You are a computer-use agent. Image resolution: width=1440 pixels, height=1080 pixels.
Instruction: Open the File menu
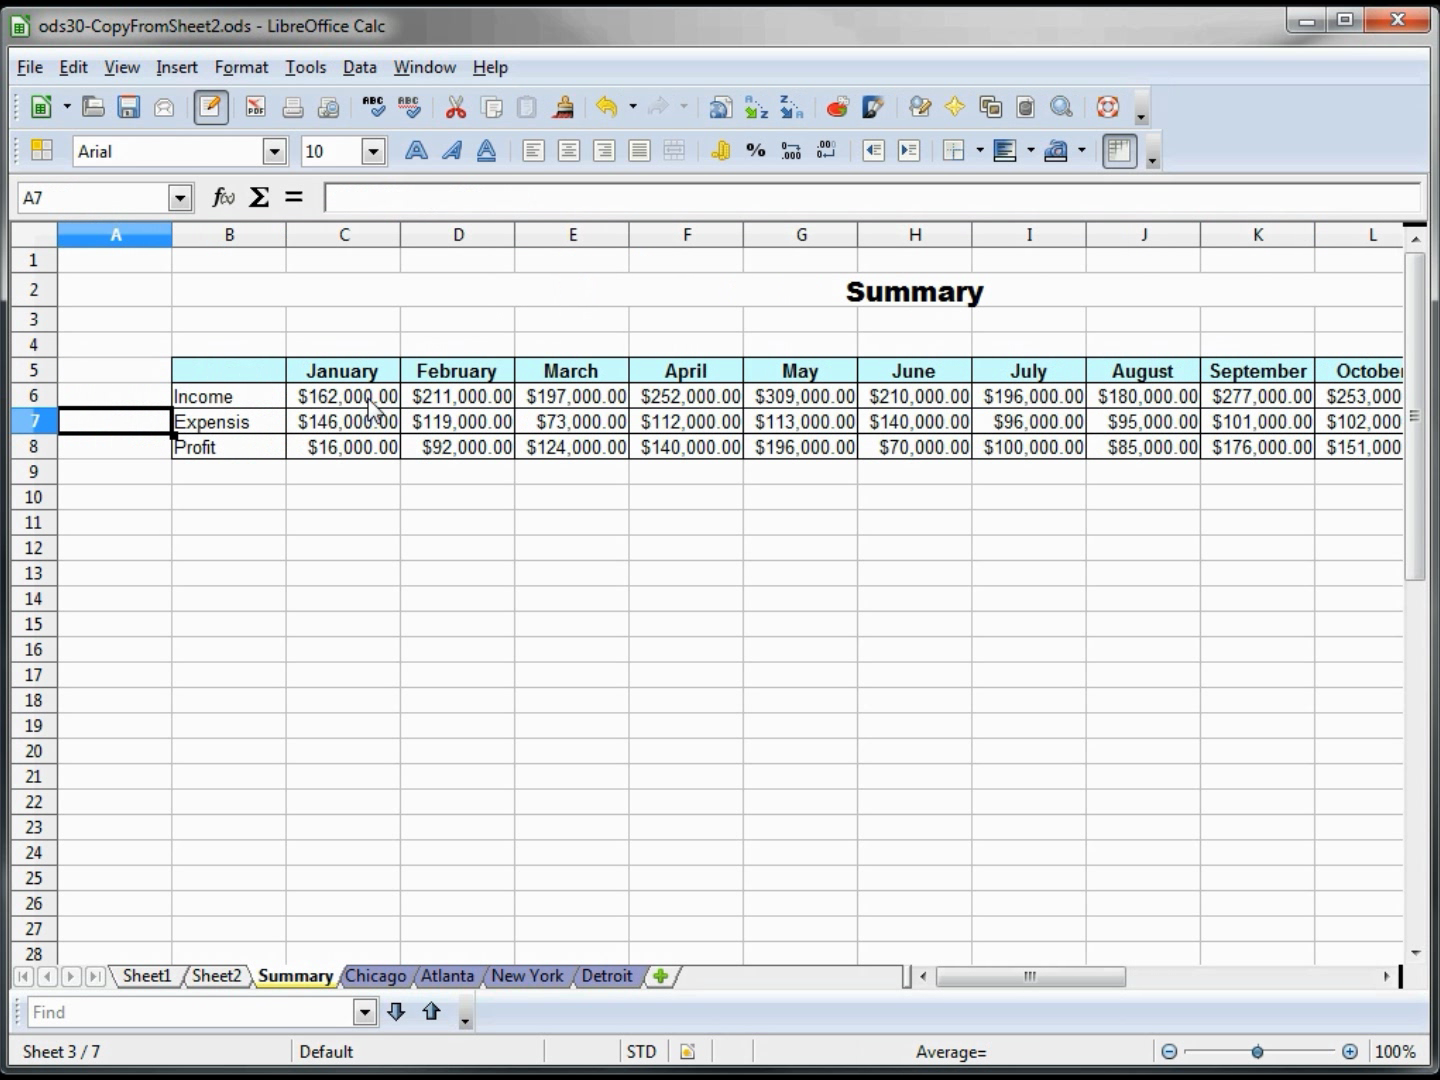pyautogui.click(x=30, y=67)
